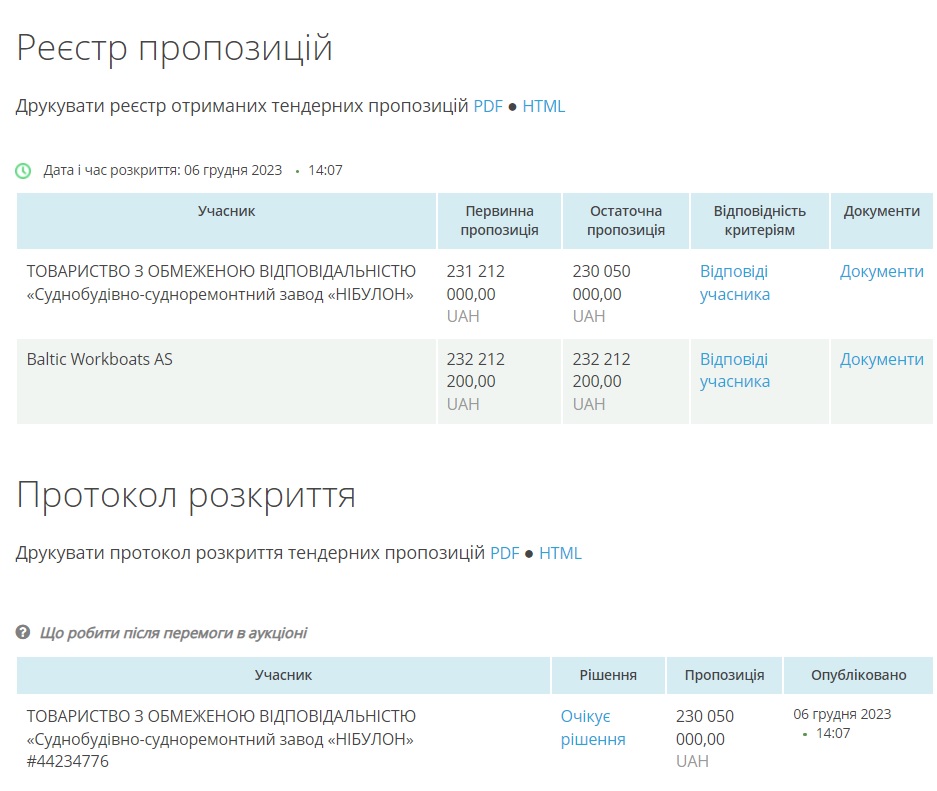Image resolution: width=937 pixels, height=791 pixels.
Task: Click the 'Остаточна пропозиція' column header
Action: coord(626,220)
